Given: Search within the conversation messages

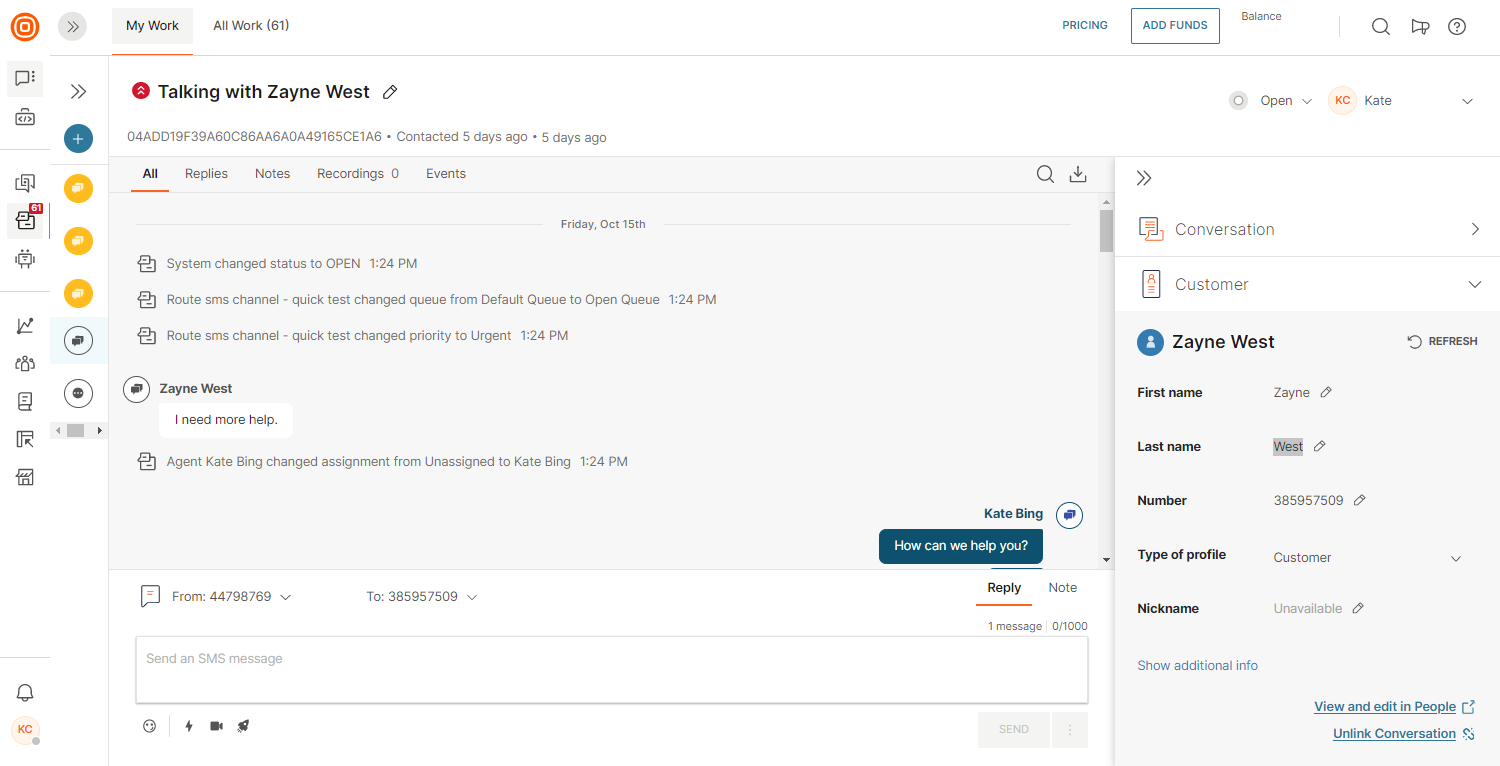Looking at the screenshot, I should click(1045, 174).
